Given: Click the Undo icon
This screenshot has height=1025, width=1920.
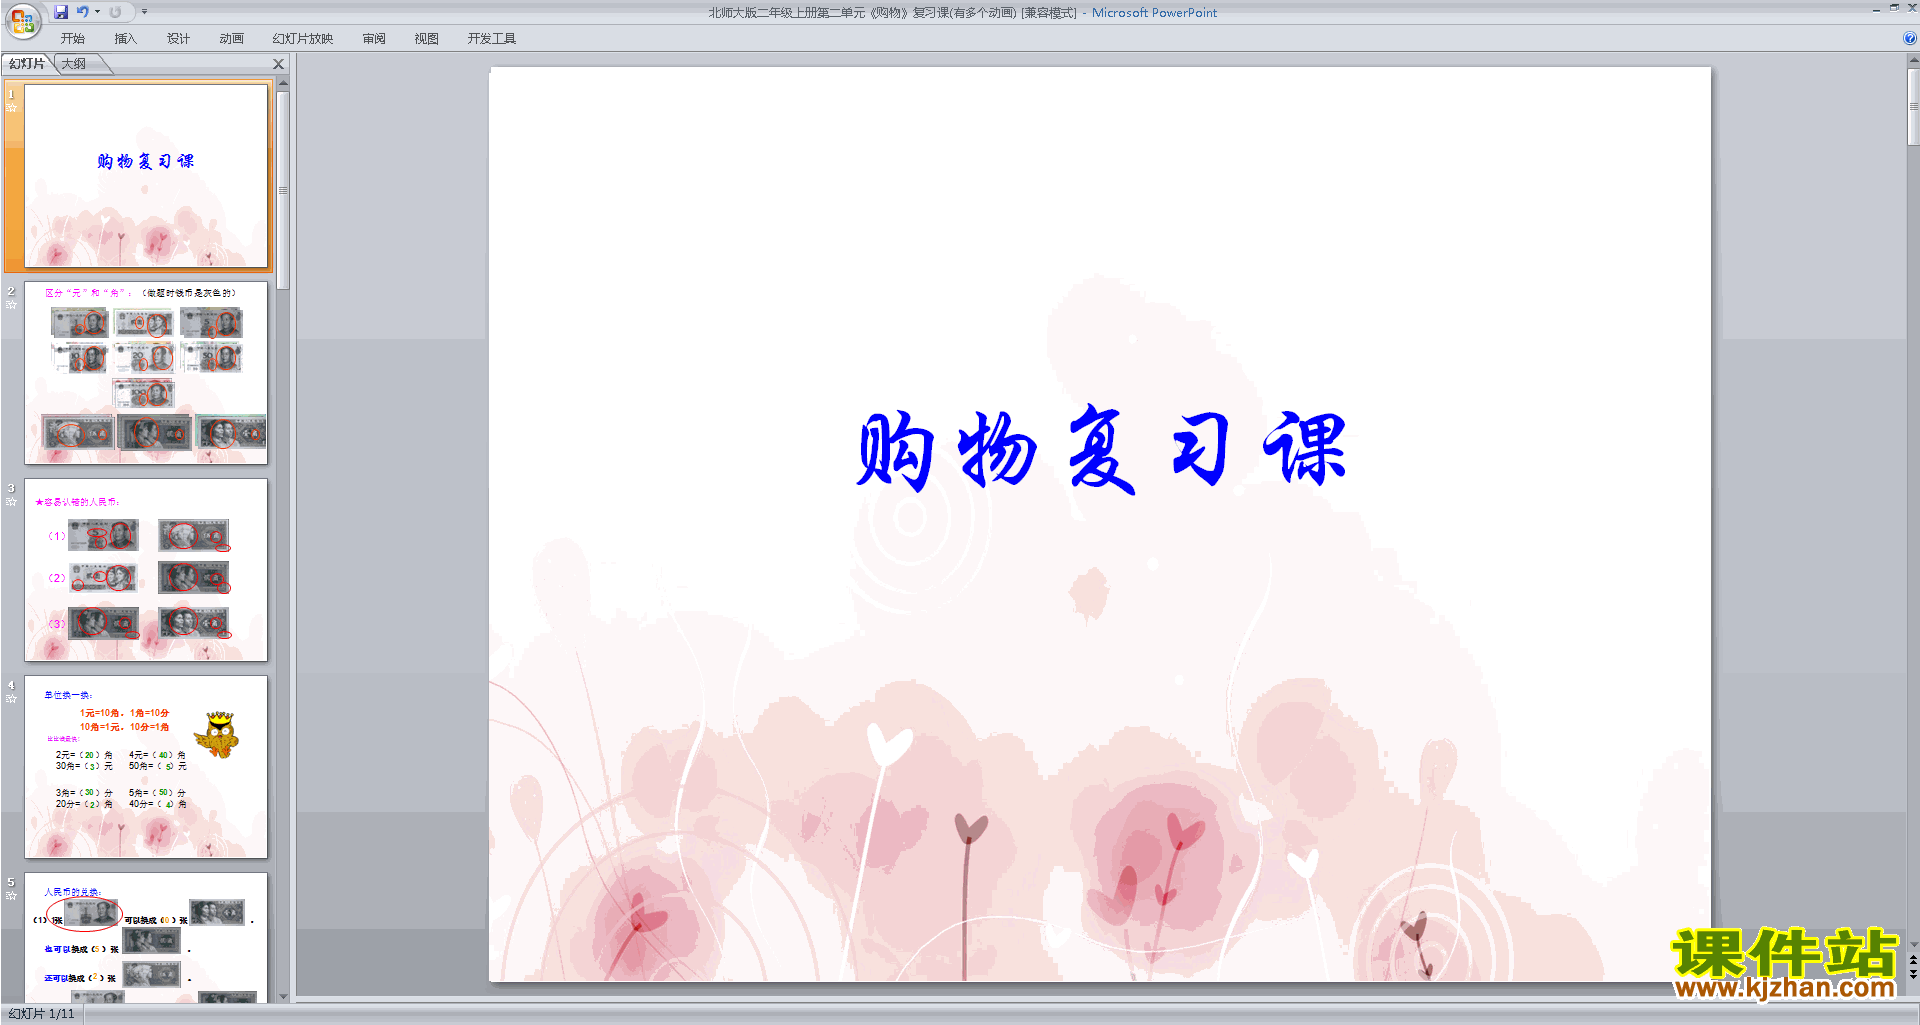Looking at the screenshot, I should point(82,12).
